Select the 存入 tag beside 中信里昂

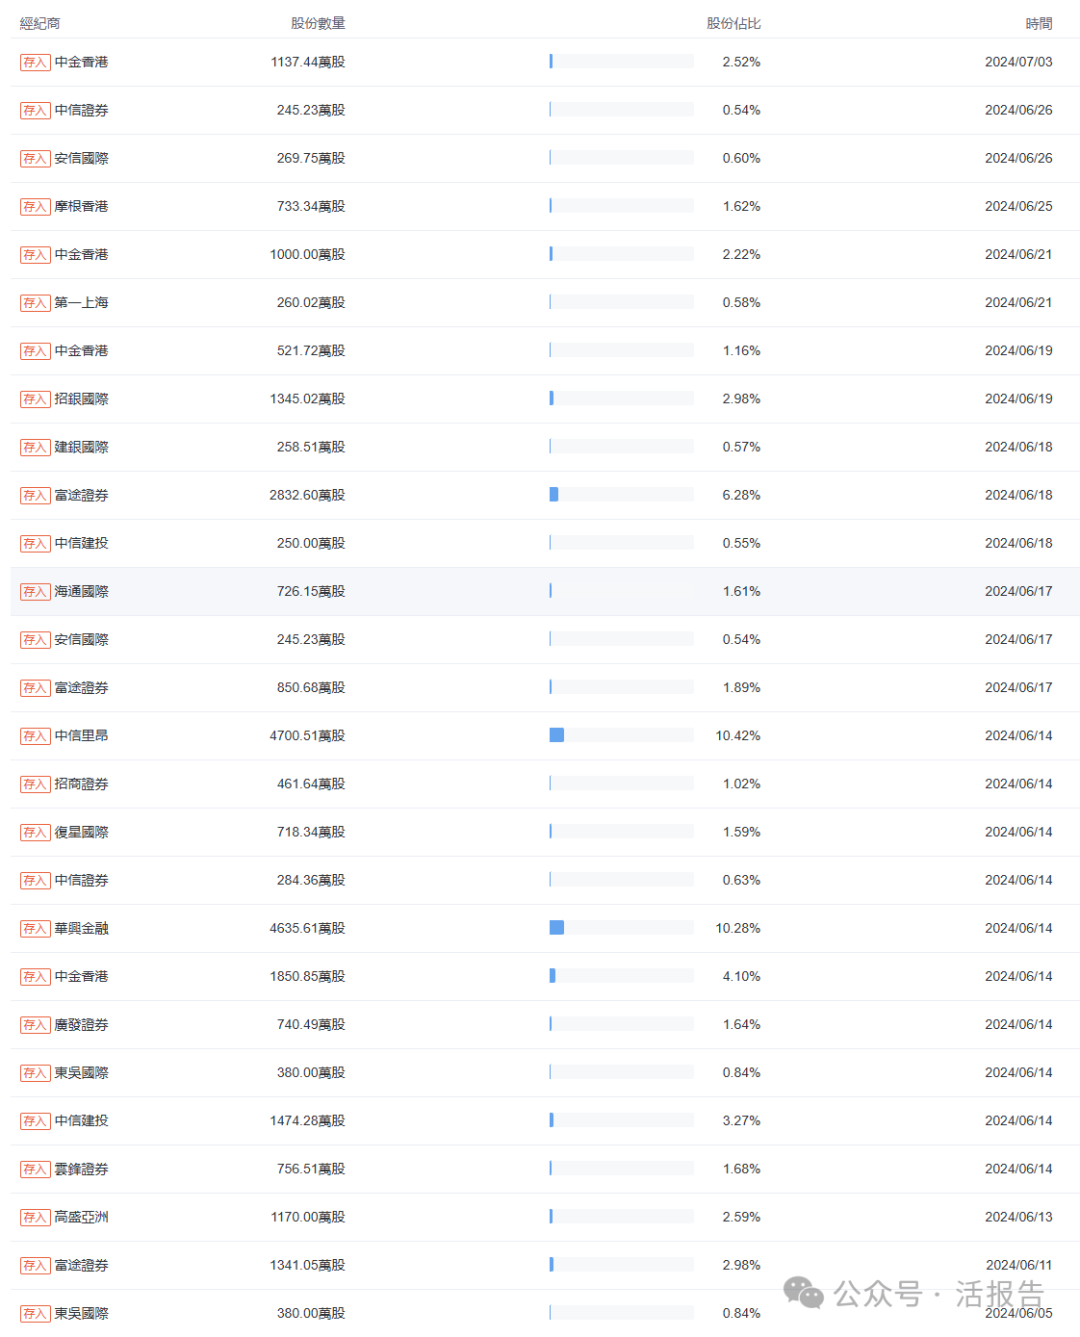pyautogui.click(x=35, y=736)
